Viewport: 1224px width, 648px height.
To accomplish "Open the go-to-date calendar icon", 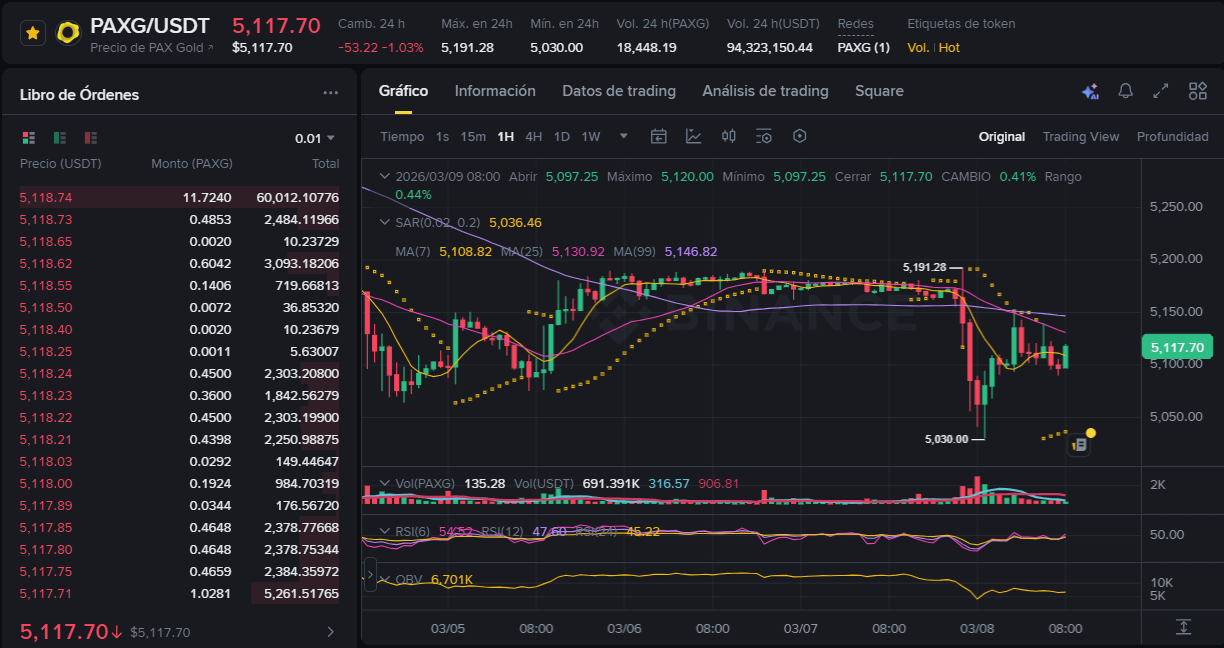I will [x=658, y=137].
